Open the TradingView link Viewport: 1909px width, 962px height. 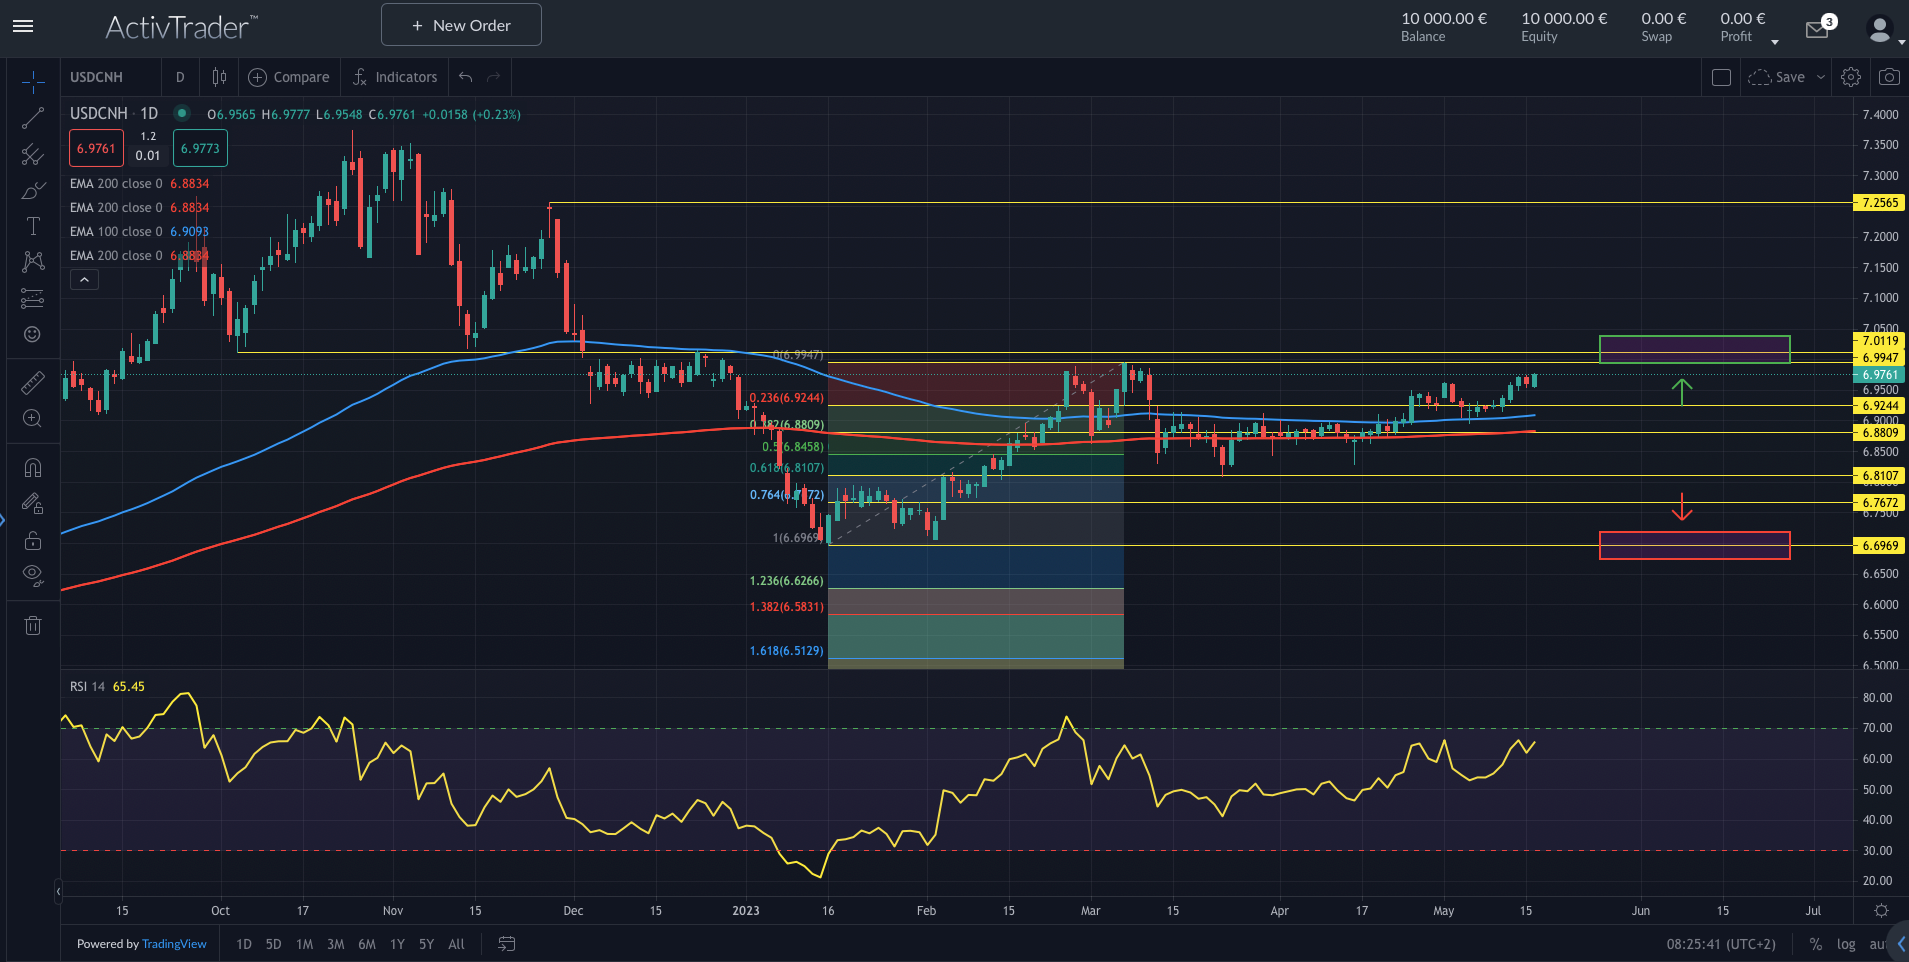[x=174, y=944]
